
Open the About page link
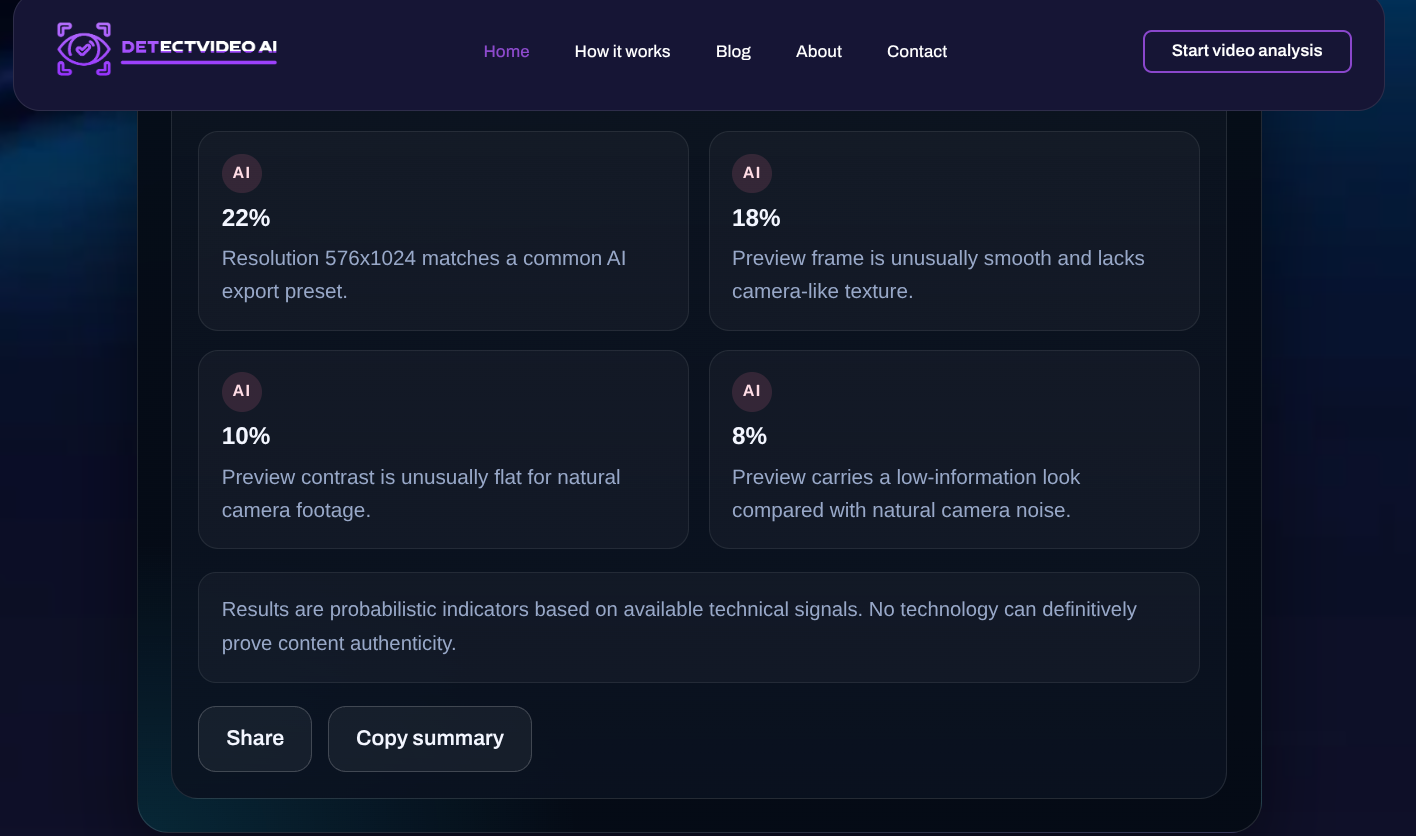pos(818,51)
